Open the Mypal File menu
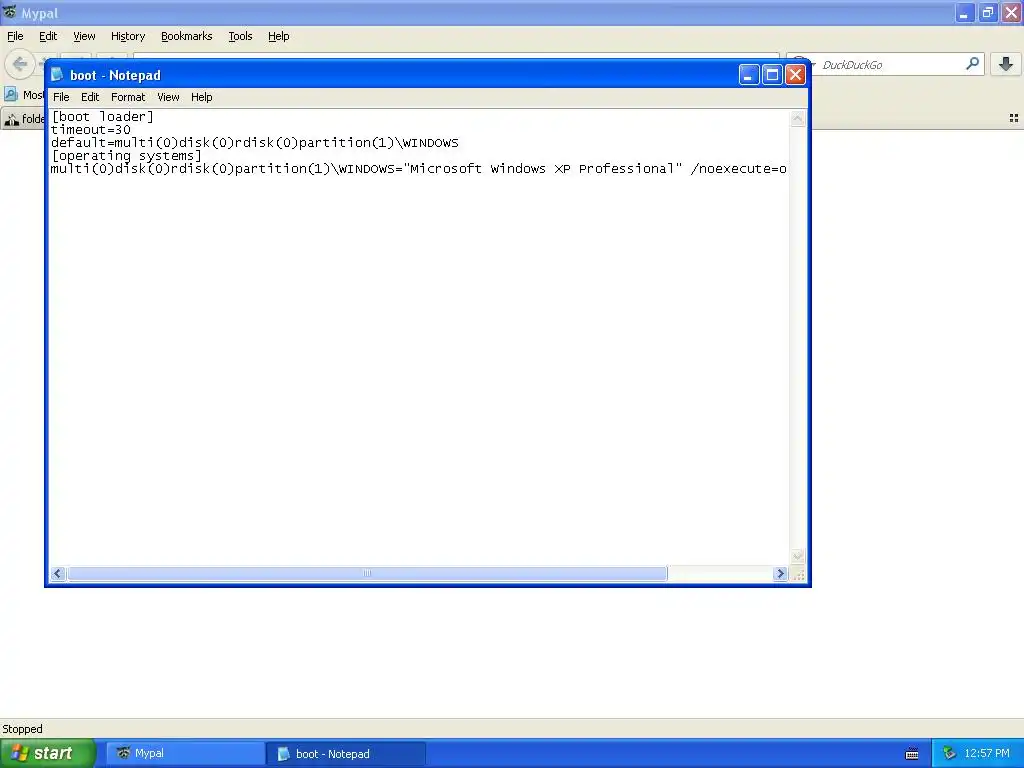The width and height of the screenshot is (1024, 768). (15, 36)
